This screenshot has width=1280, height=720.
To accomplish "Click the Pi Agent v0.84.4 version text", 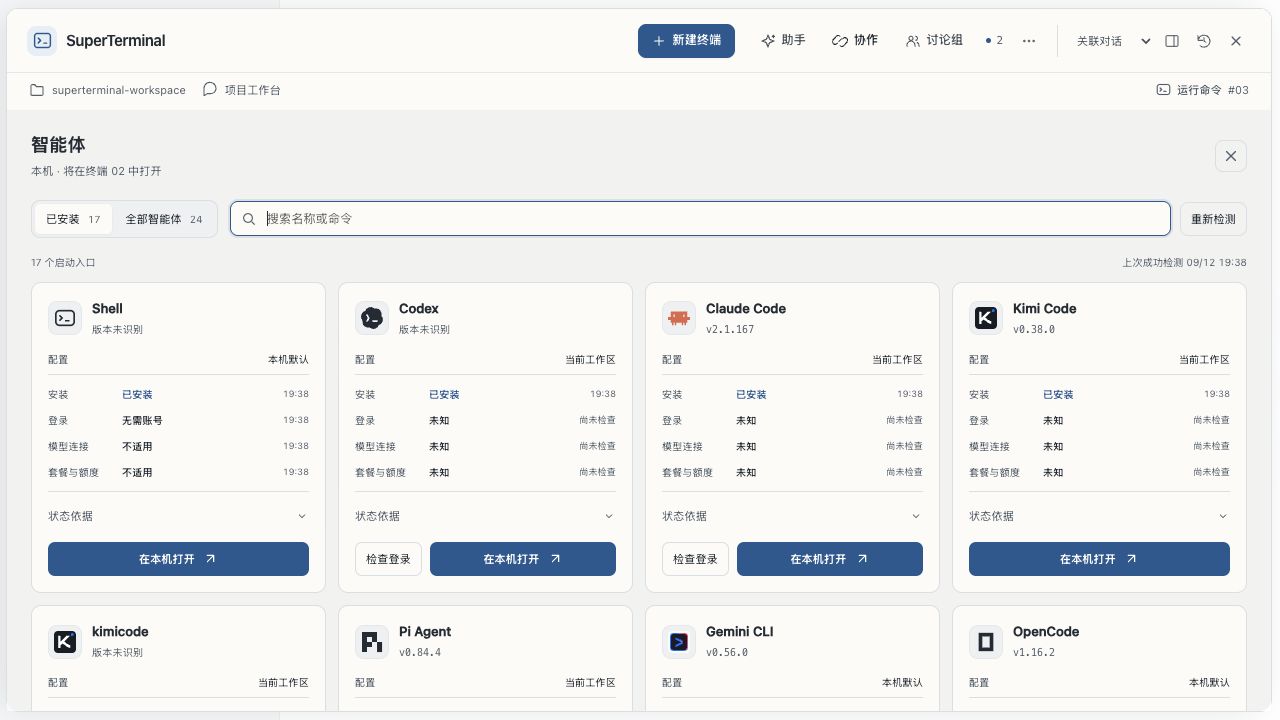I will [420, 652].
